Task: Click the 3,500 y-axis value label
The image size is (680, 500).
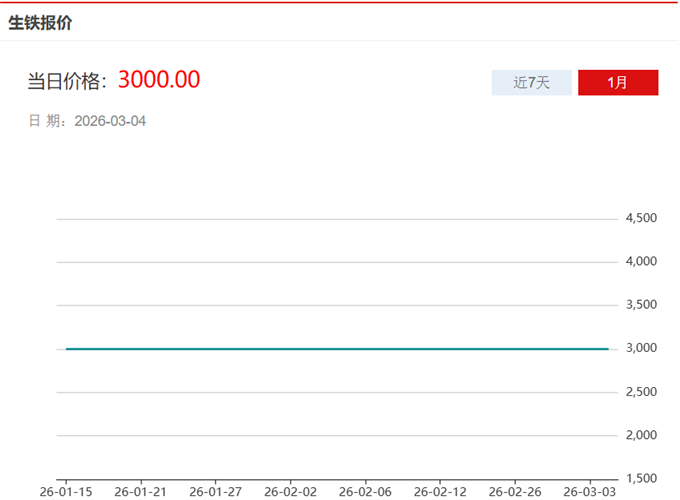Action: point(640,305)
